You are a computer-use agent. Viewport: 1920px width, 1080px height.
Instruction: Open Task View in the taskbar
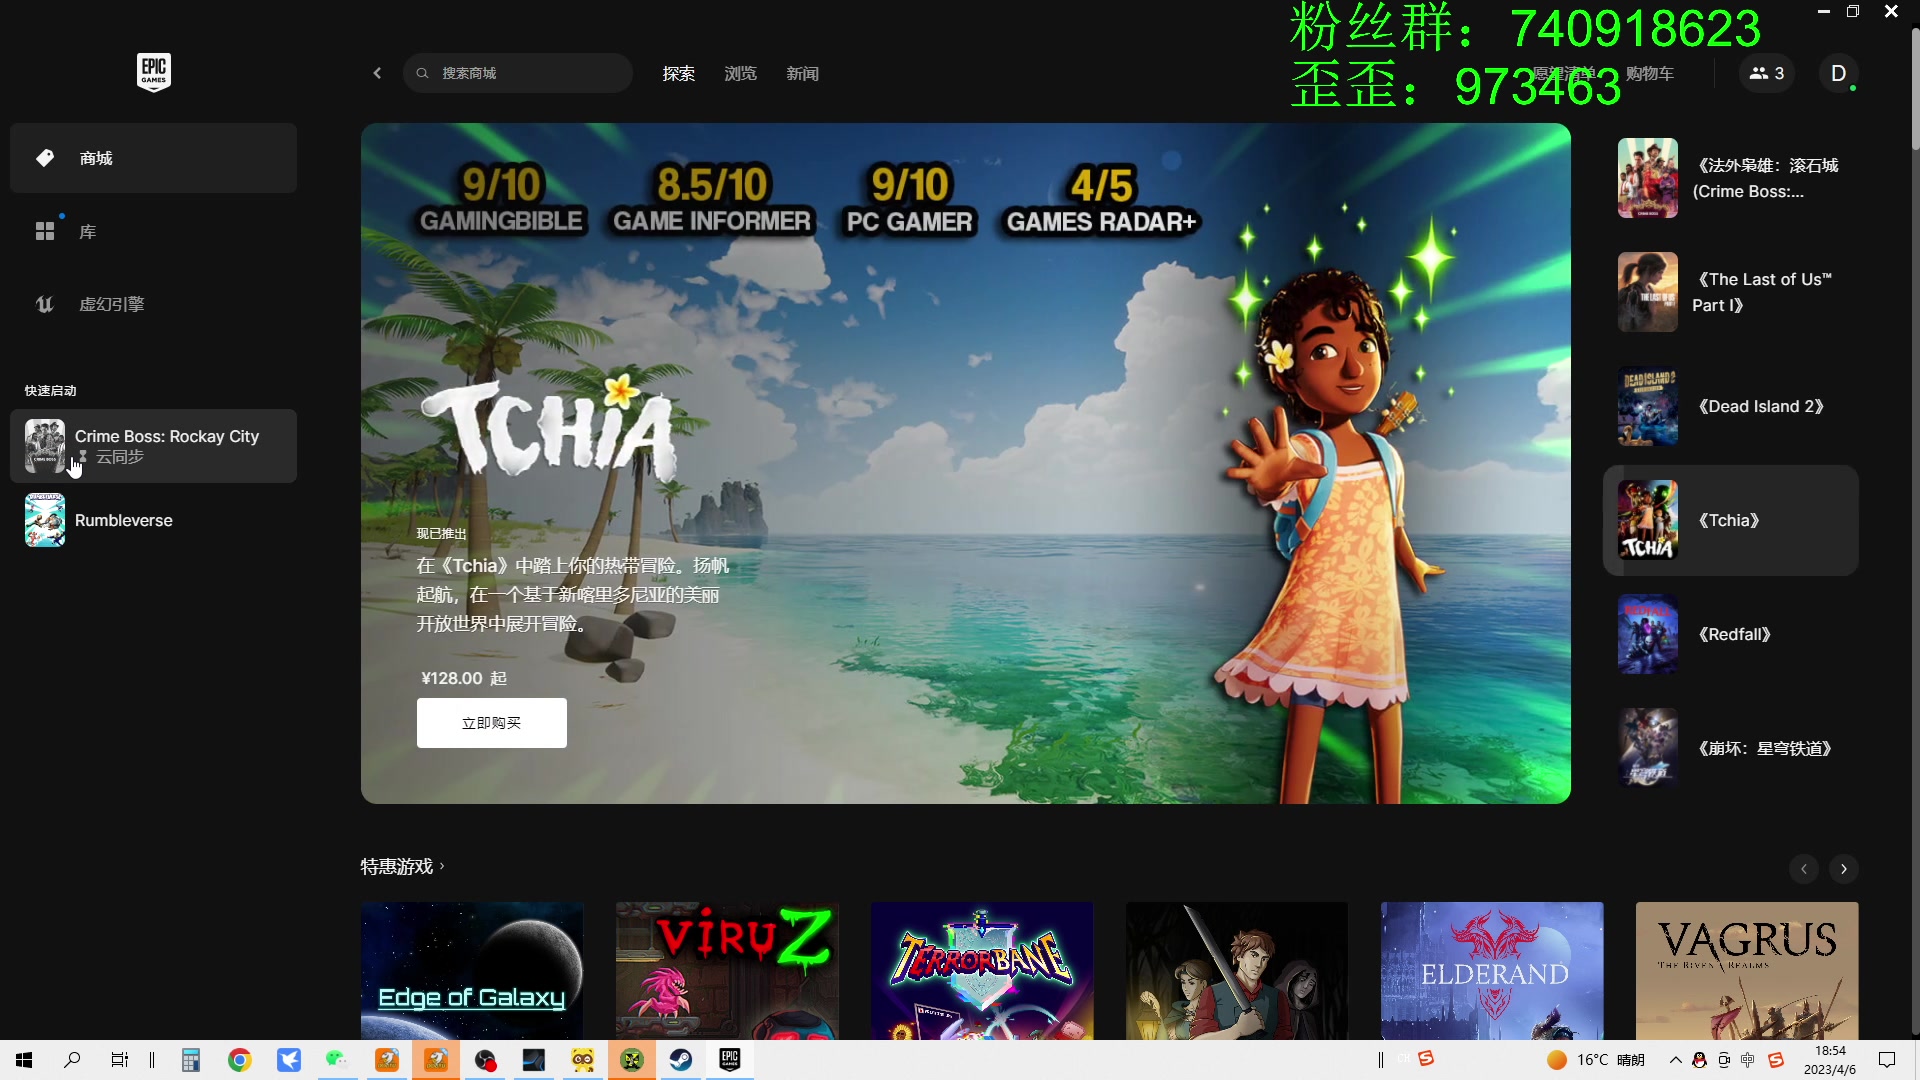pyautogui.click(x=120, y=1060)
